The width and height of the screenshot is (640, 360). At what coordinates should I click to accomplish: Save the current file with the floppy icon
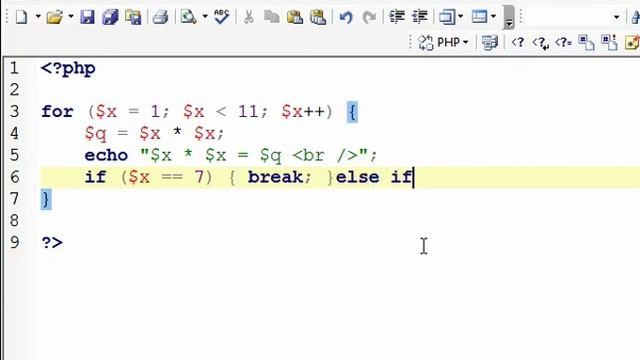pos(87,17)
